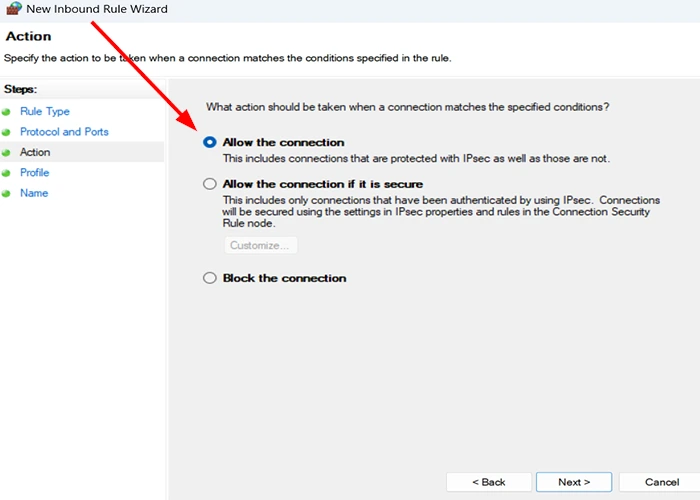Screen dimensions: 700x500
Task: Go to the Rule Type step
Action: point(45,112)
